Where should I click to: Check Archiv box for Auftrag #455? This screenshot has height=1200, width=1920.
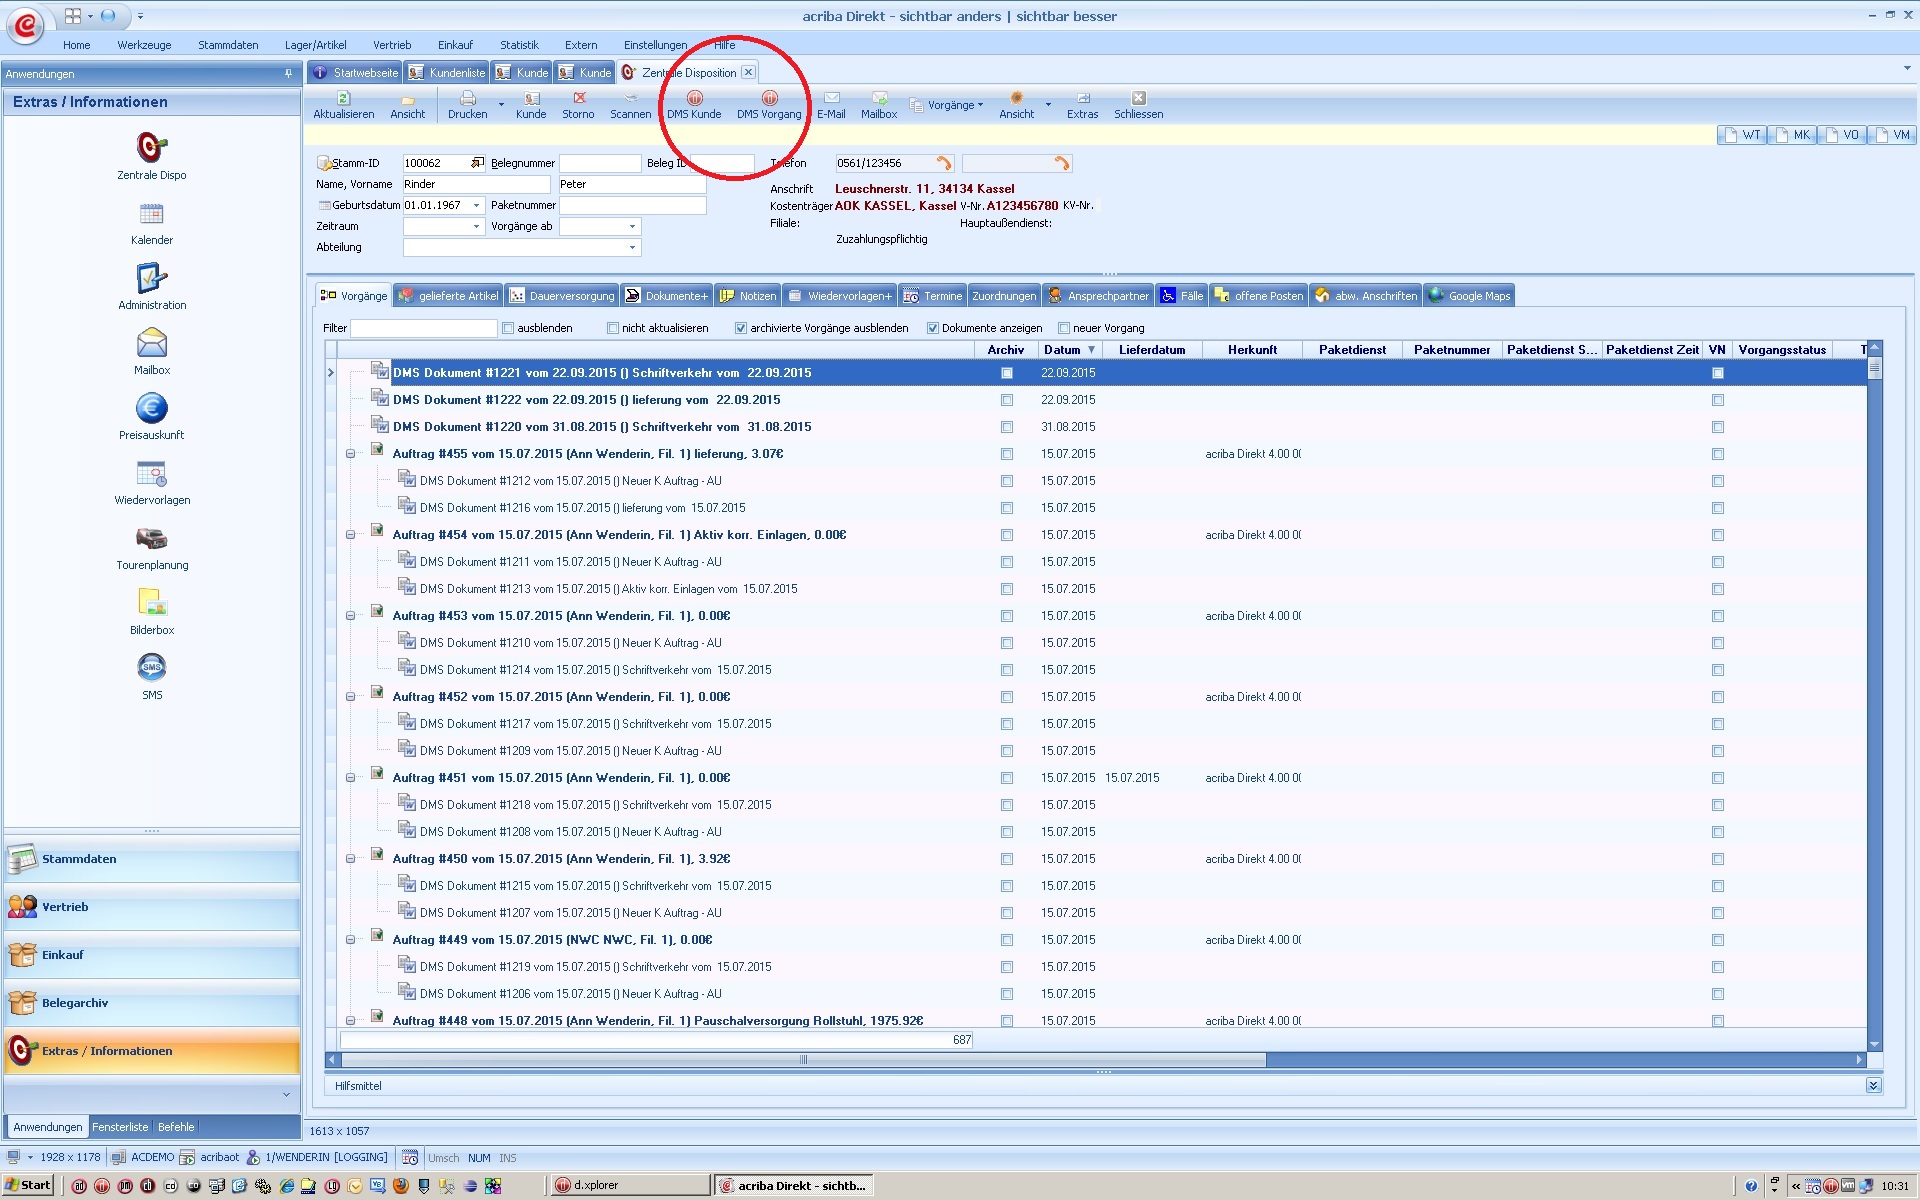tap(1007, 454)
